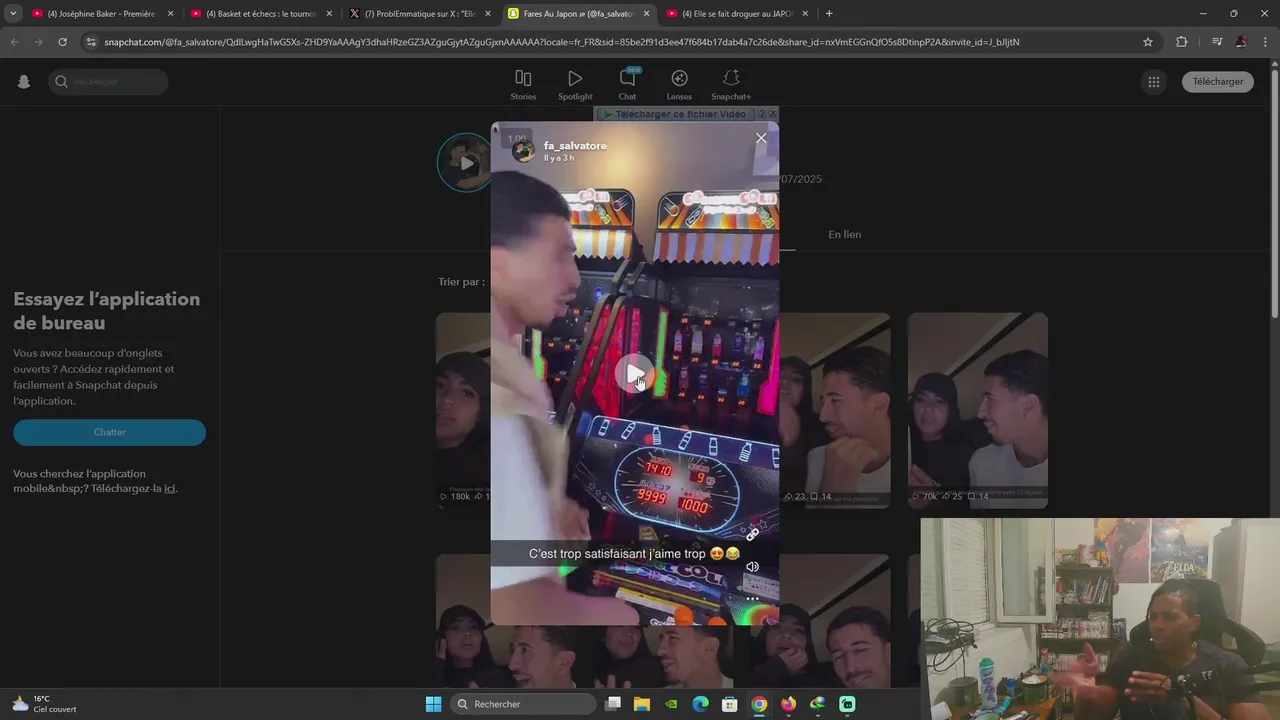Click 'Télécharger ce fichier Vidéo' bar
The width and height of the screenshot is (1280, 720).
pos(675,114)
